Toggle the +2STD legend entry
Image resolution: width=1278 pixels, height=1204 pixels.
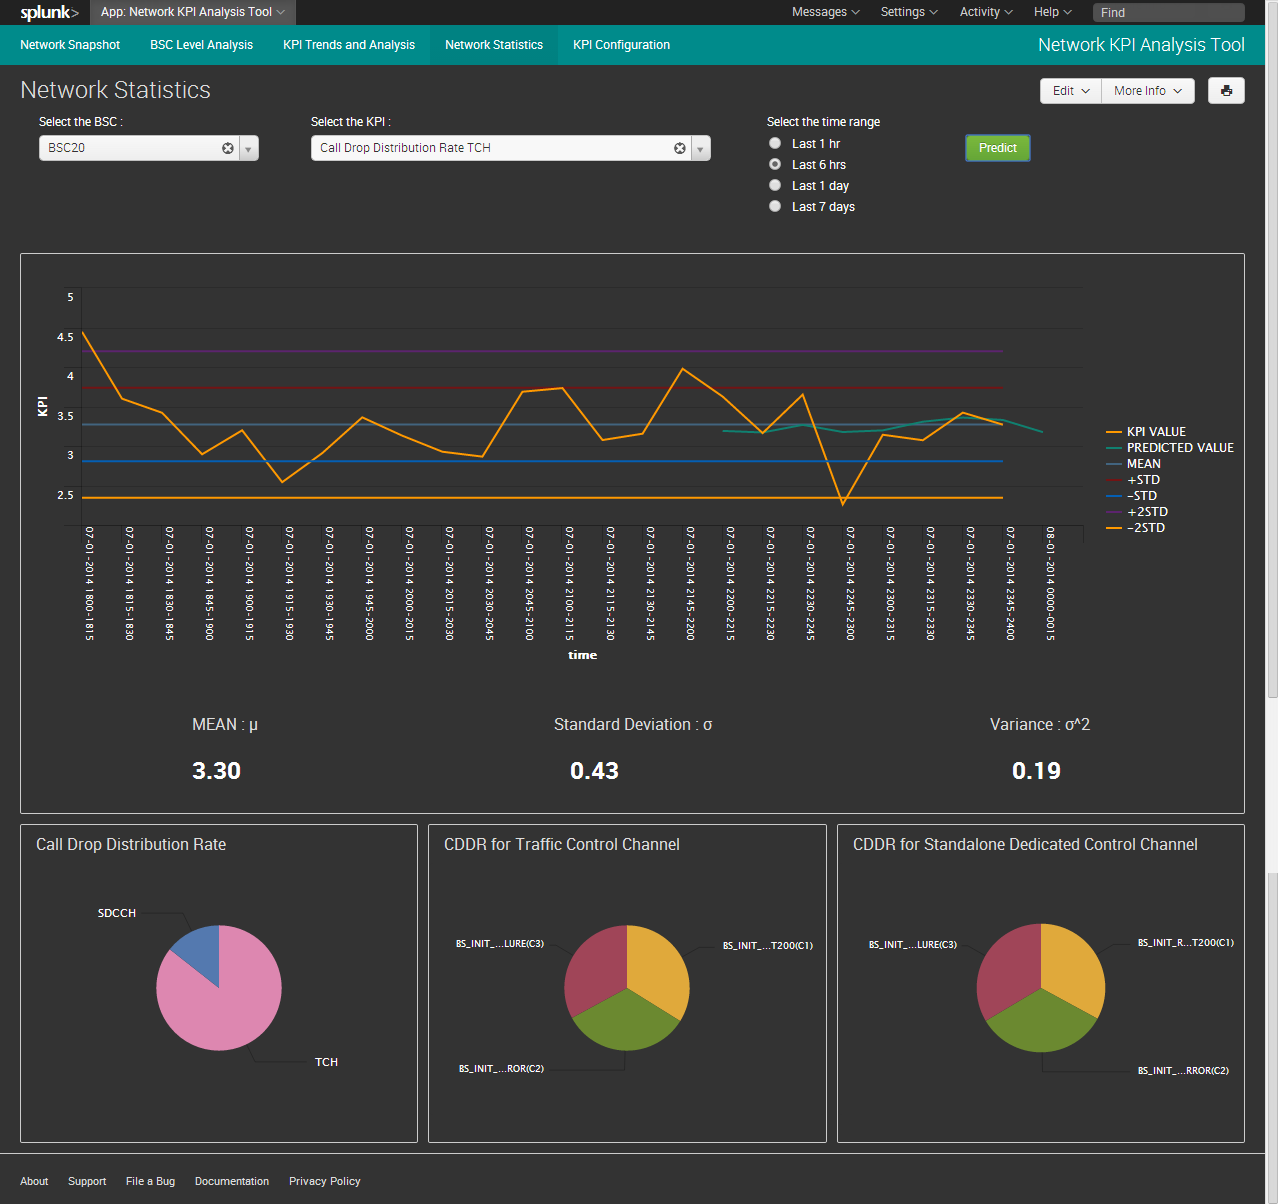click(x=1137, y=512)
